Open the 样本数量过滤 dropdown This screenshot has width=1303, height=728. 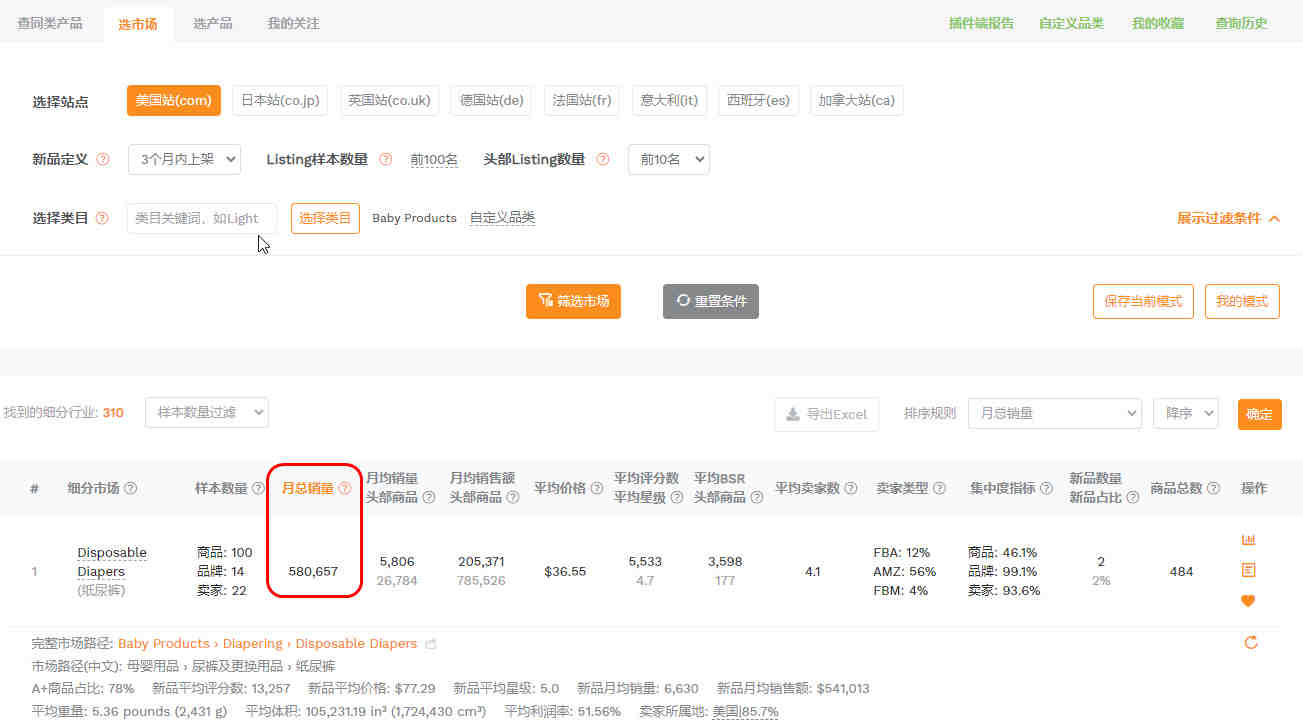207,412
